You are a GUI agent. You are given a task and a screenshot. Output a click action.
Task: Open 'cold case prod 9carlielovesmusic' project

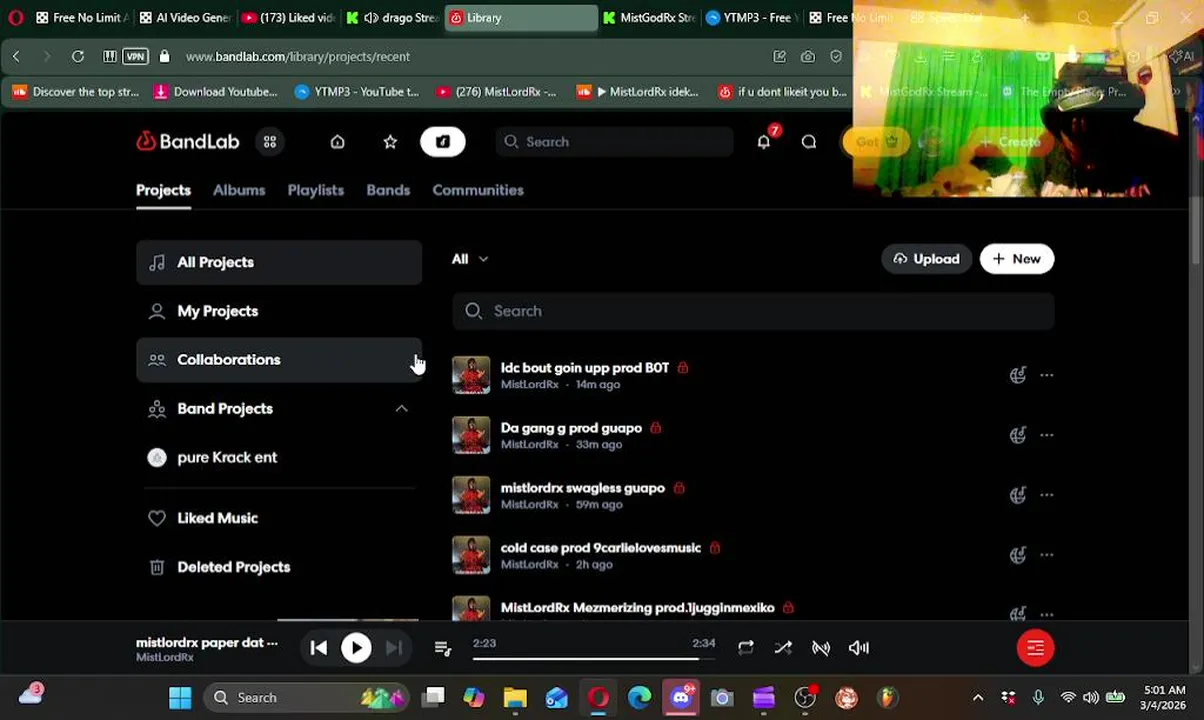(601, 548)
